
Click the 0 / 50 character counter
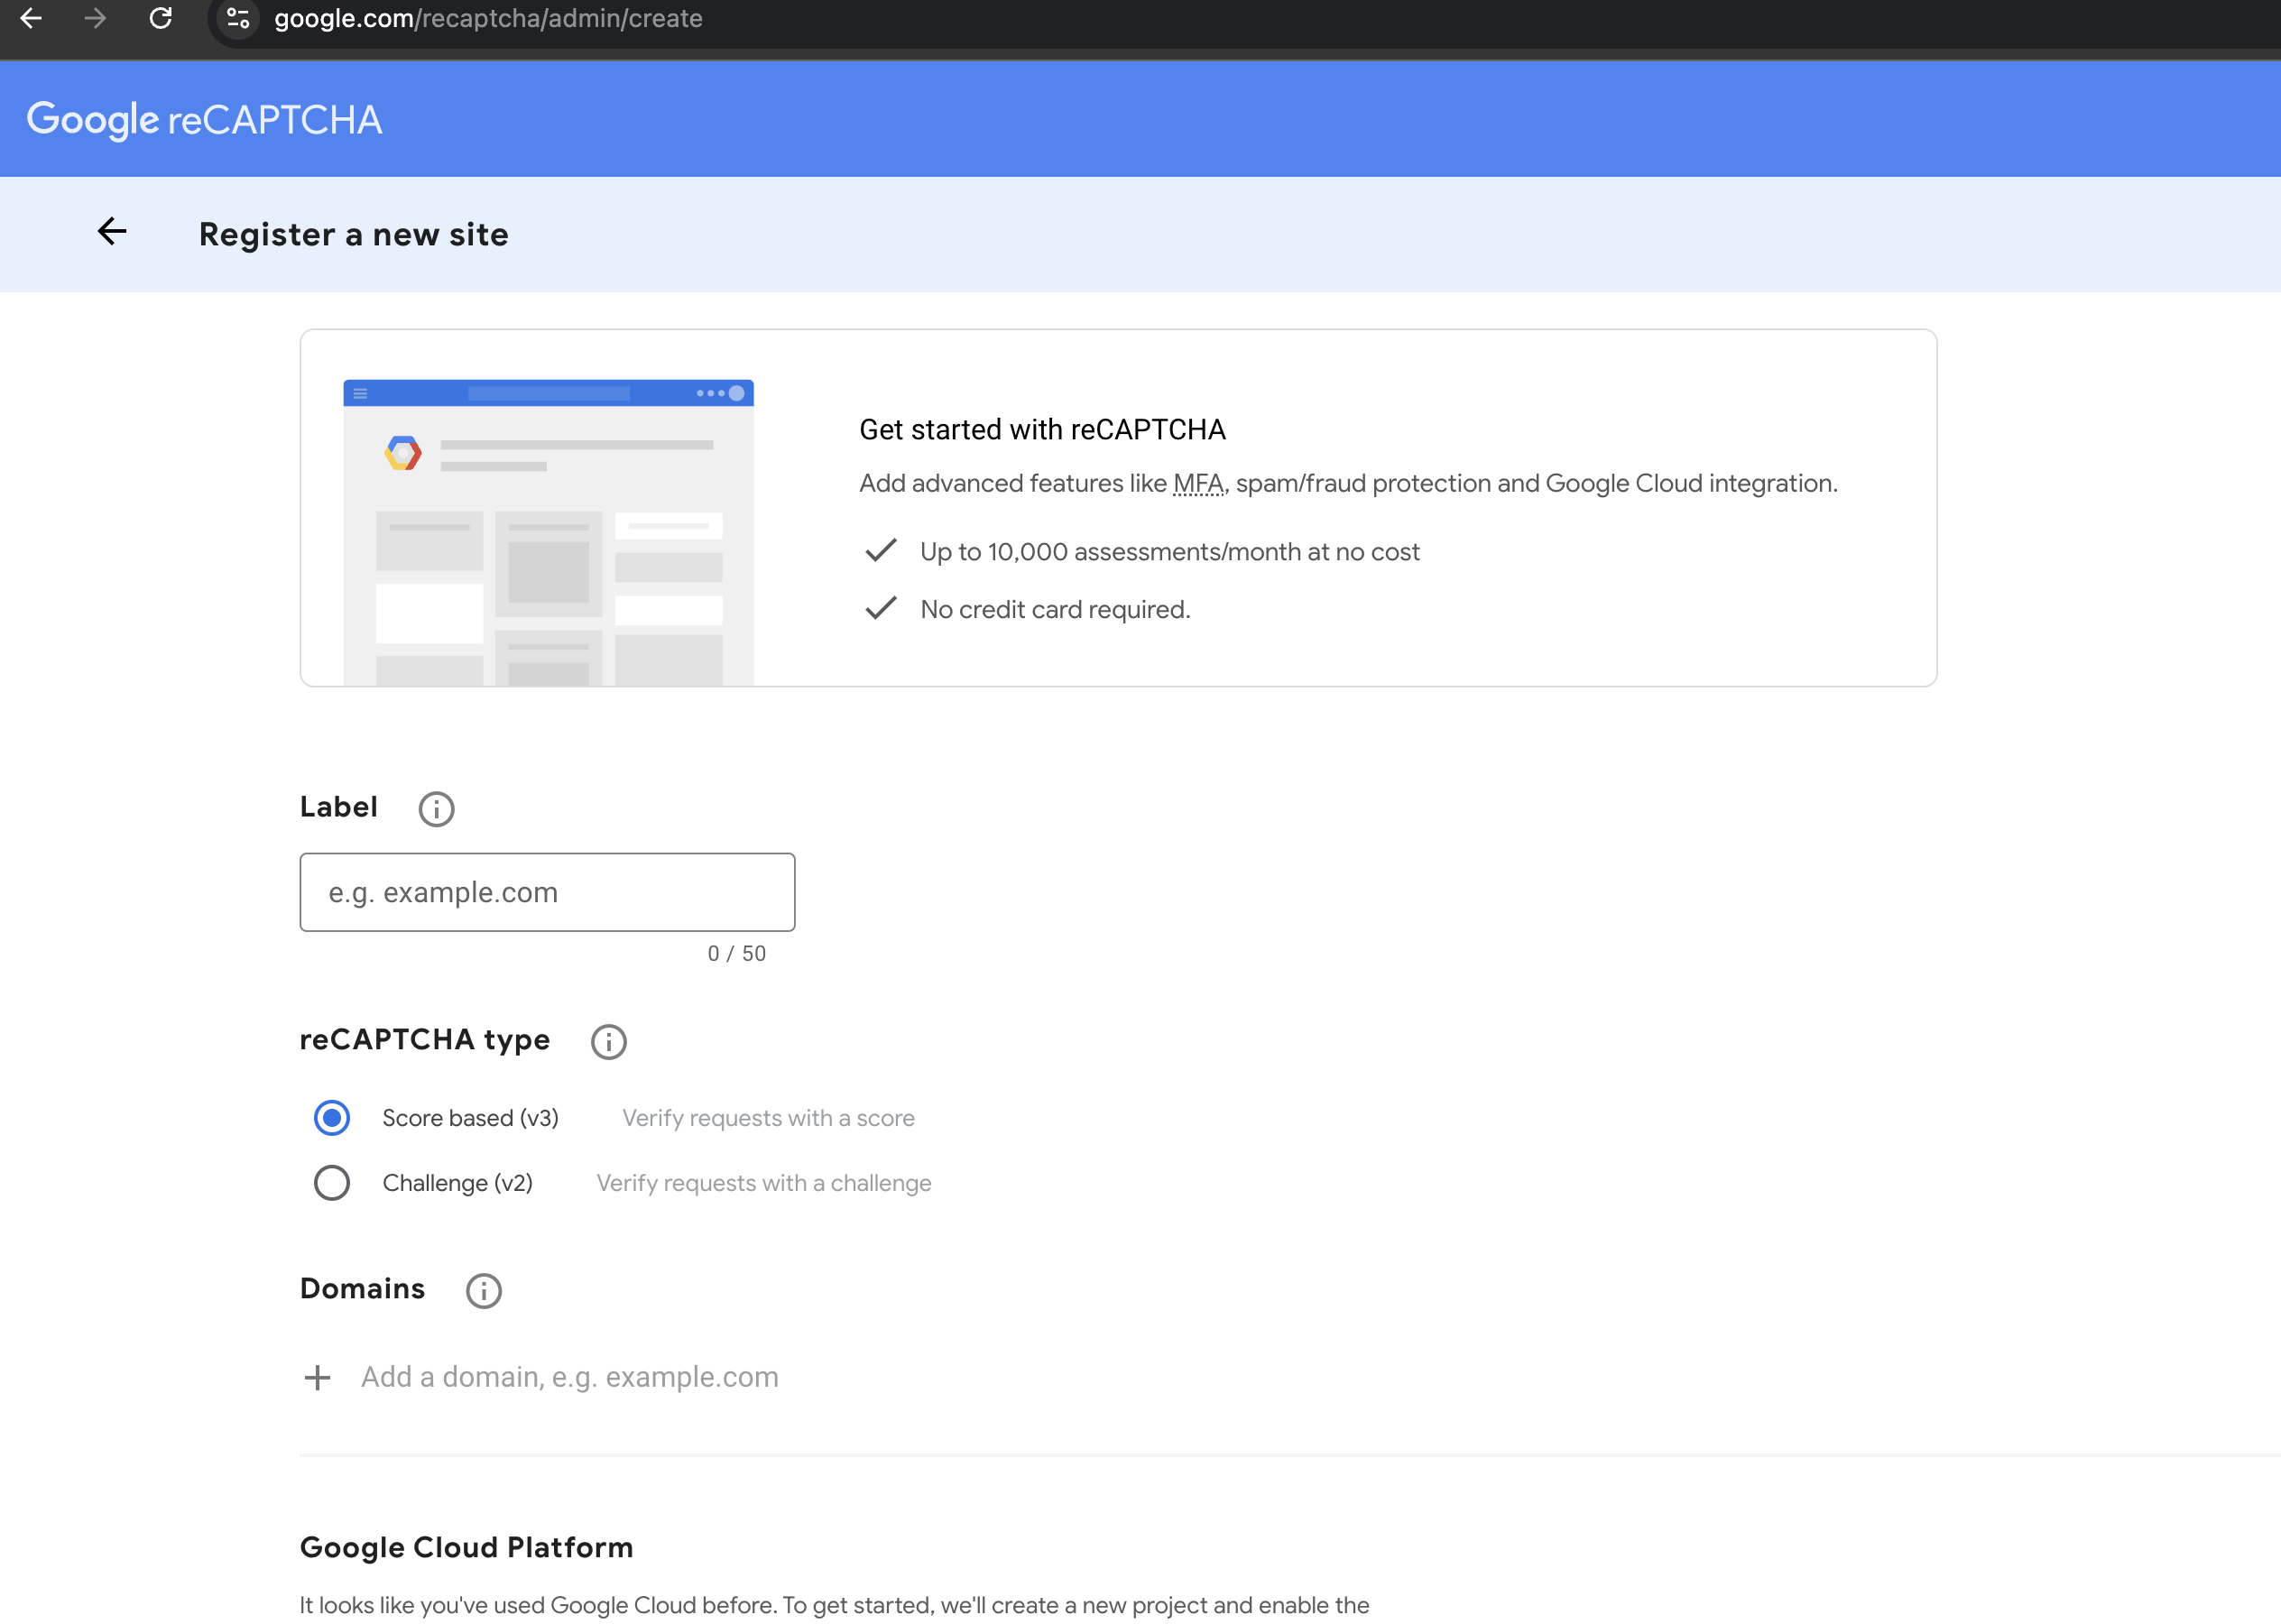click(737, 954)
